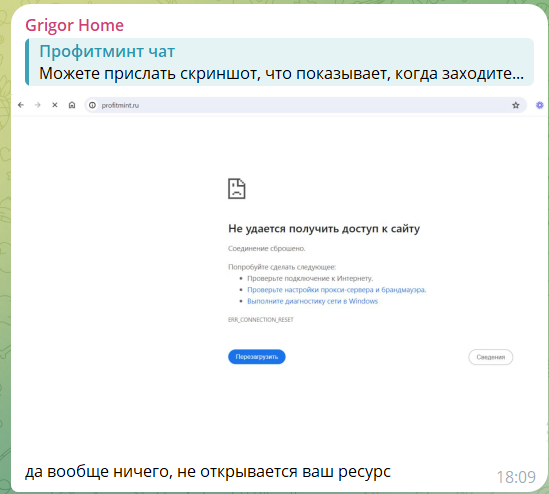549x494 pixels.
Task: Open the purple extension icon
Action: (540, 105)
